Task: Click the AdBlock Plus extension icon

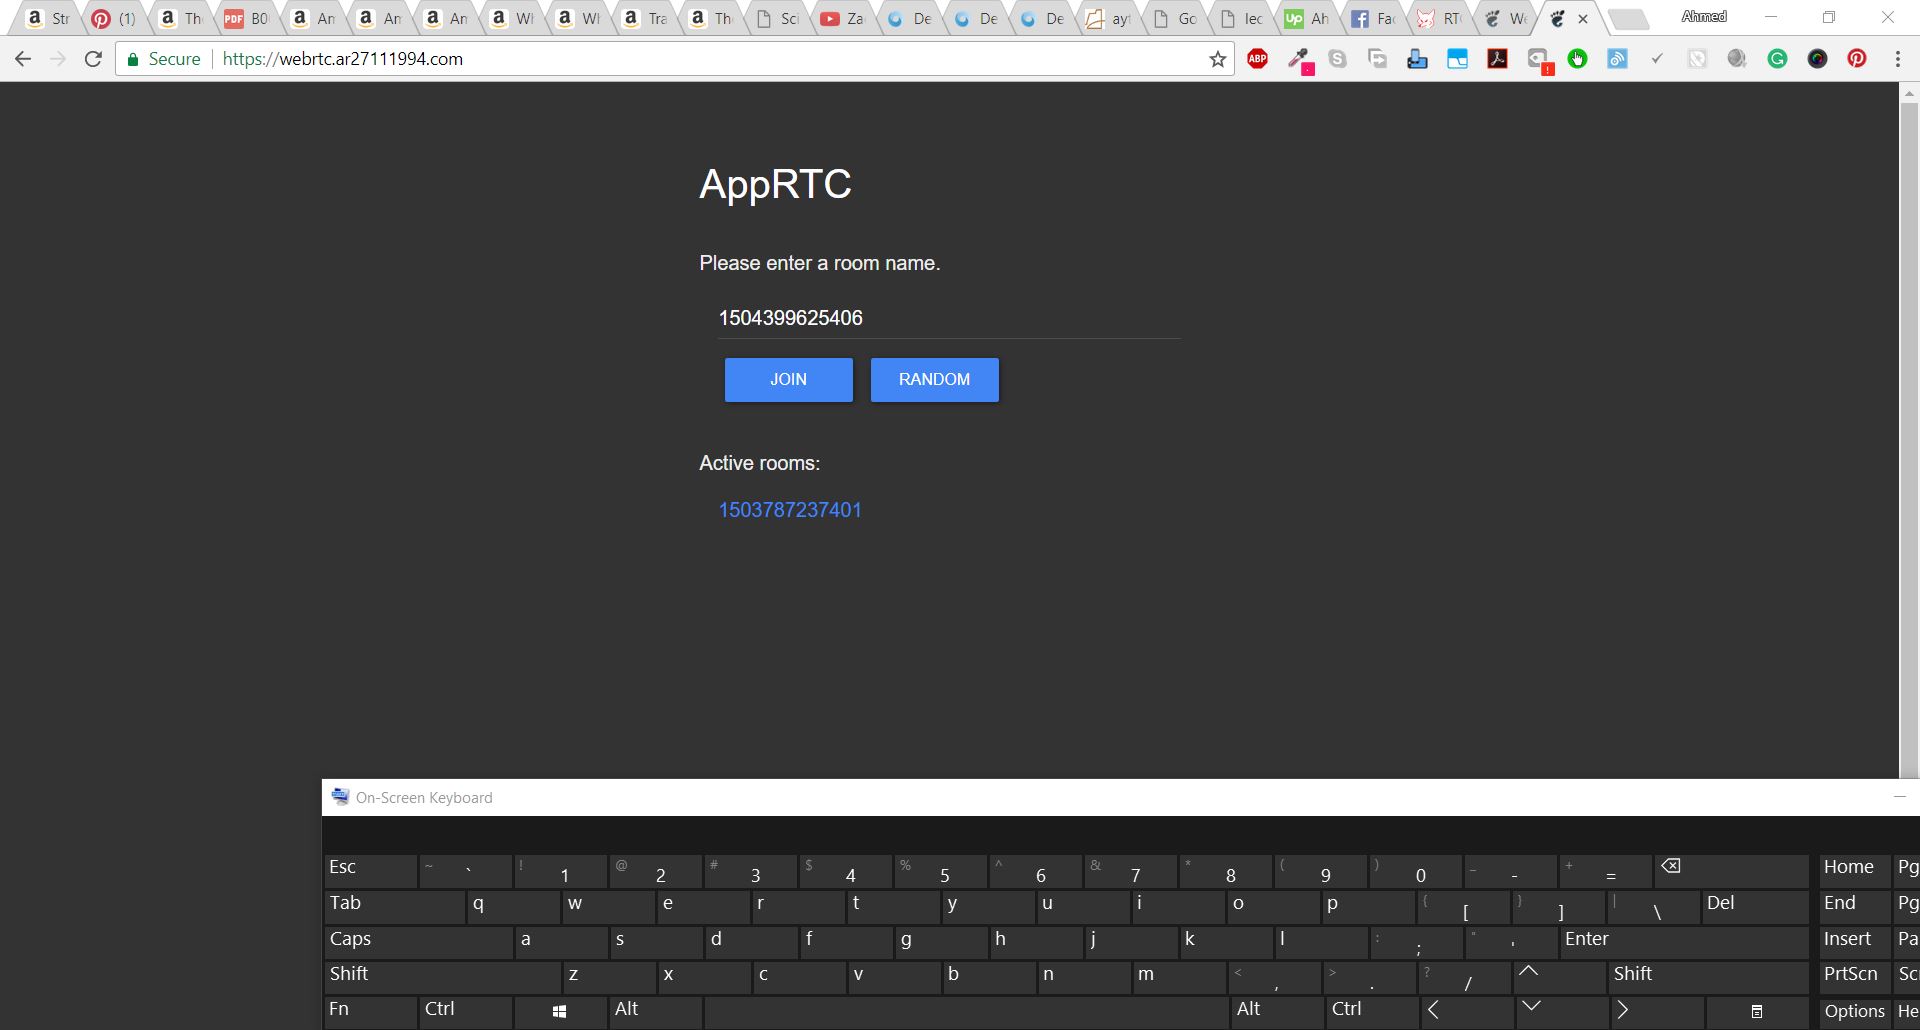Action: pos(1258,59)
